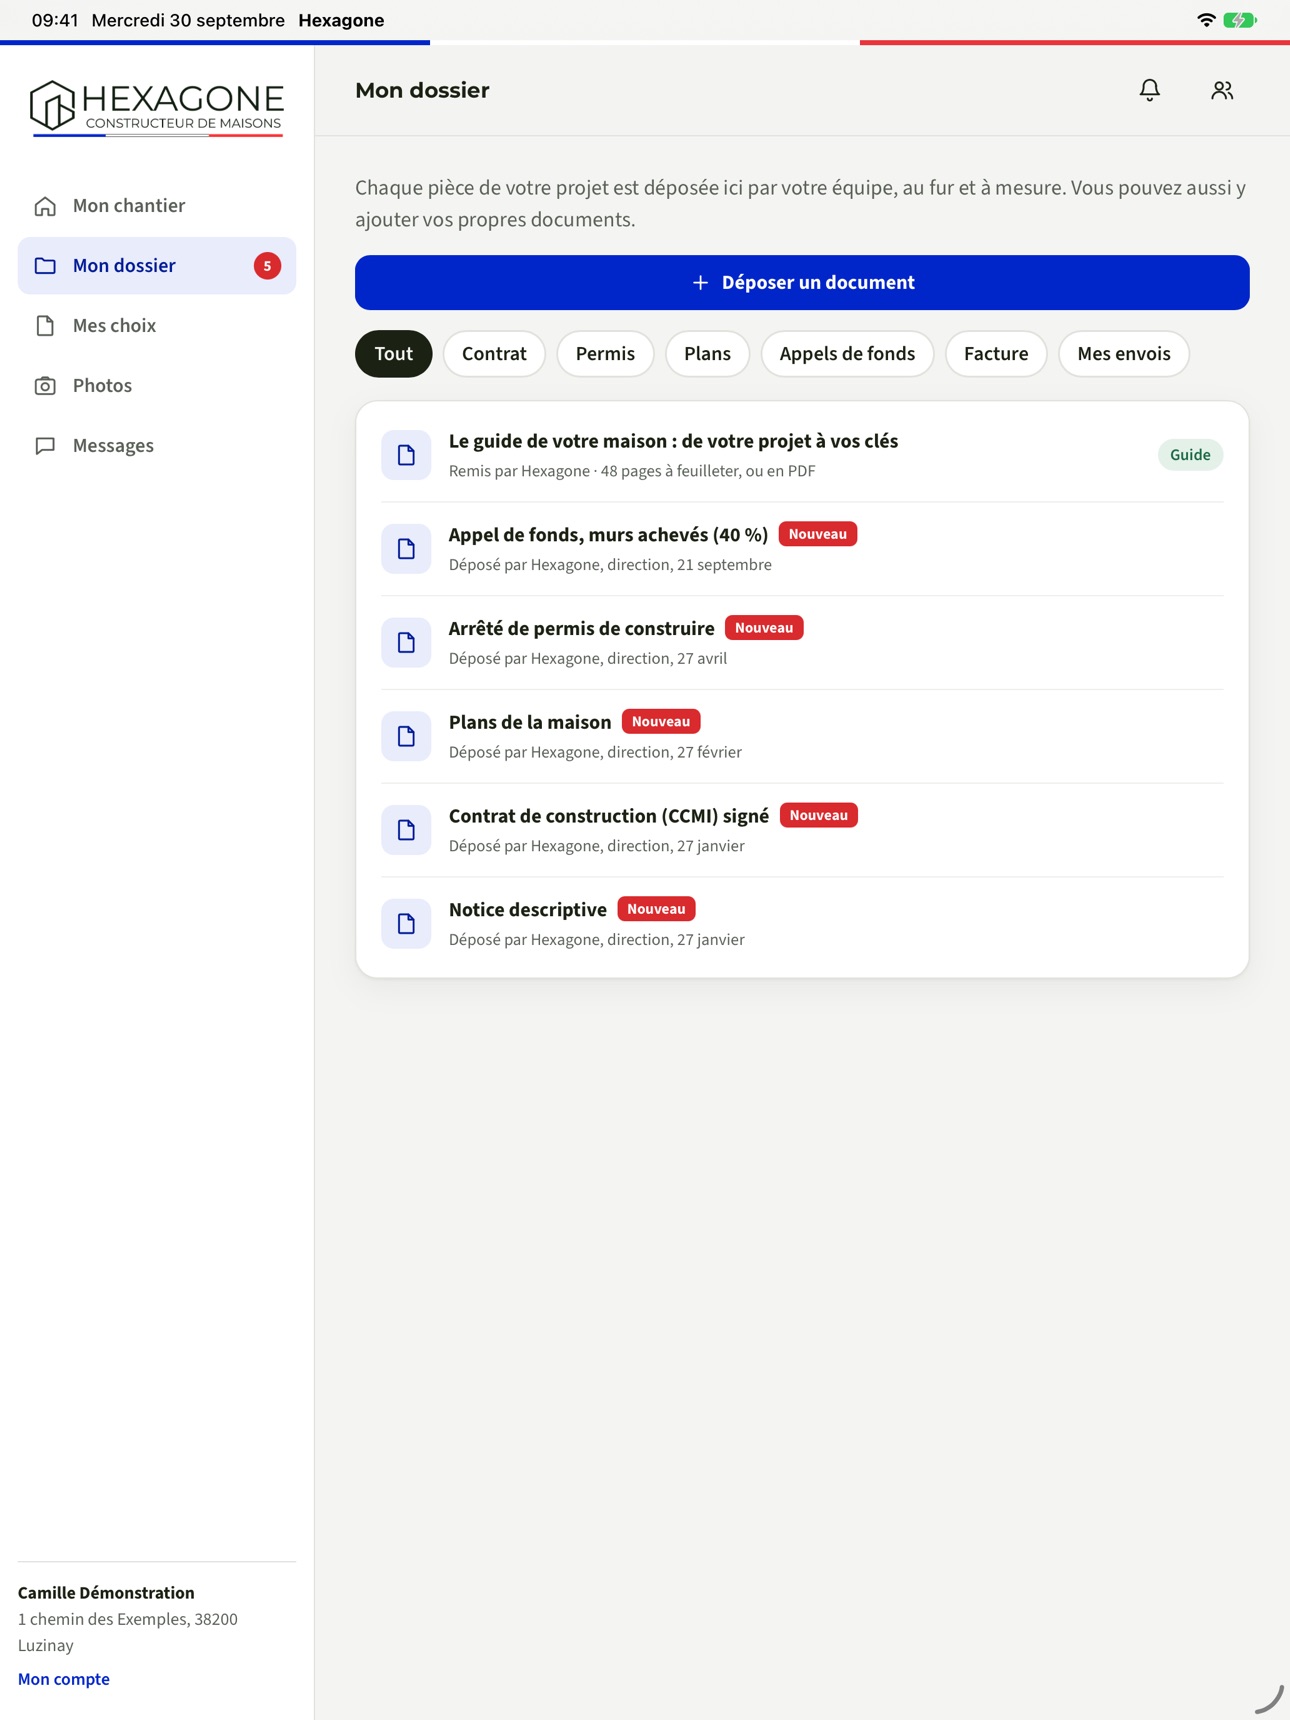Open 'Le guide de votre maison' document title
The height and width of the screenshot is (1720, 1290).
pyautogui.click(x=673, y=441)
